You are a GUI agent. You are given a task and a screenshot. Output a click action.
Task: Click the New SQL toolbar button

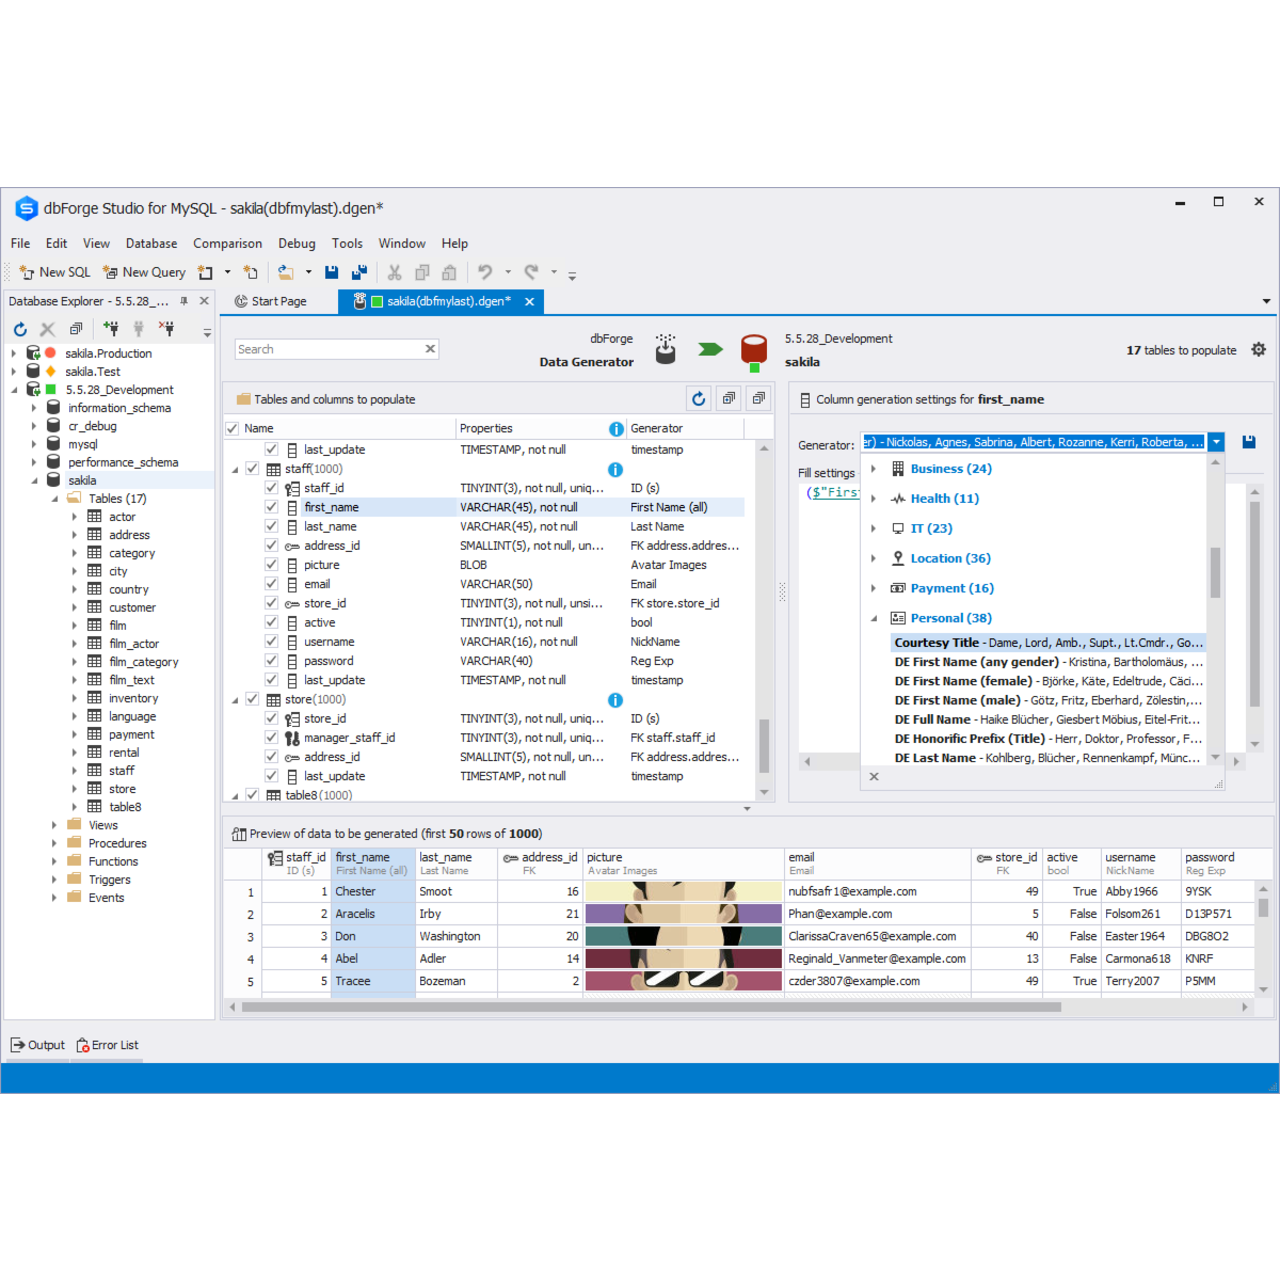55,272
